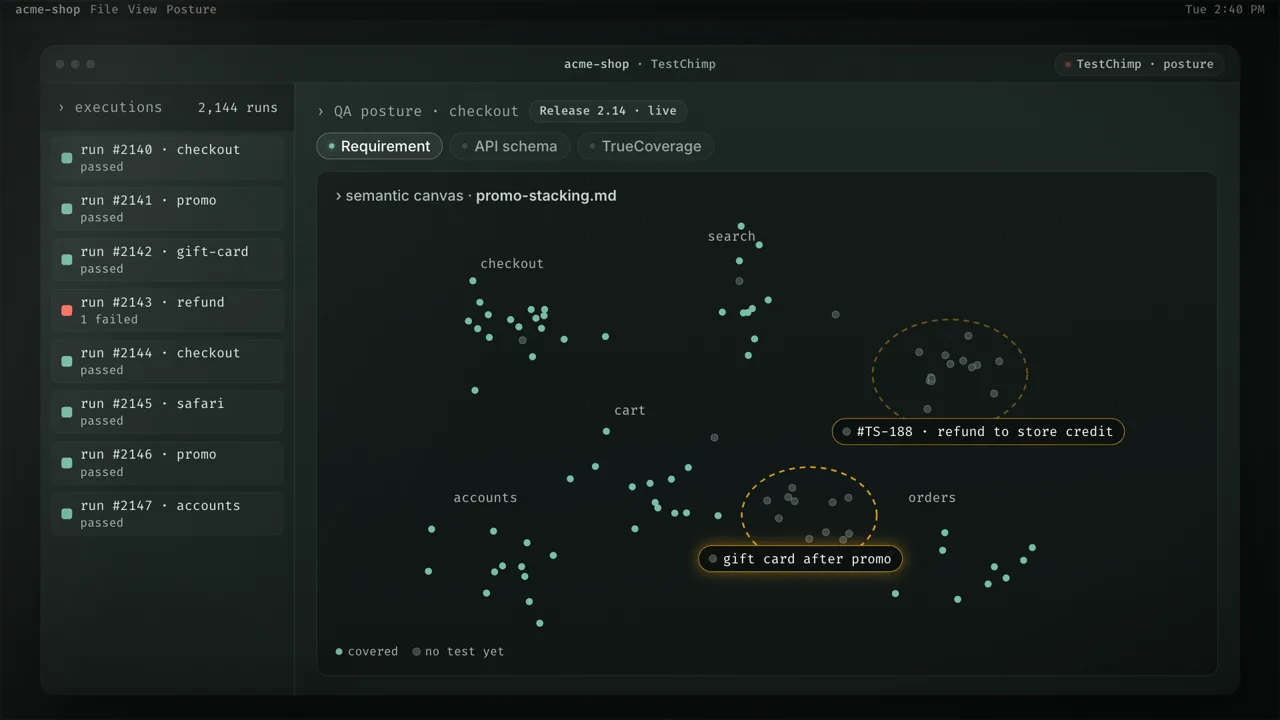Open run #2144 · checkout
Image resolution: width=1280 pixels, height=720 pixels.
pos(169,361)
